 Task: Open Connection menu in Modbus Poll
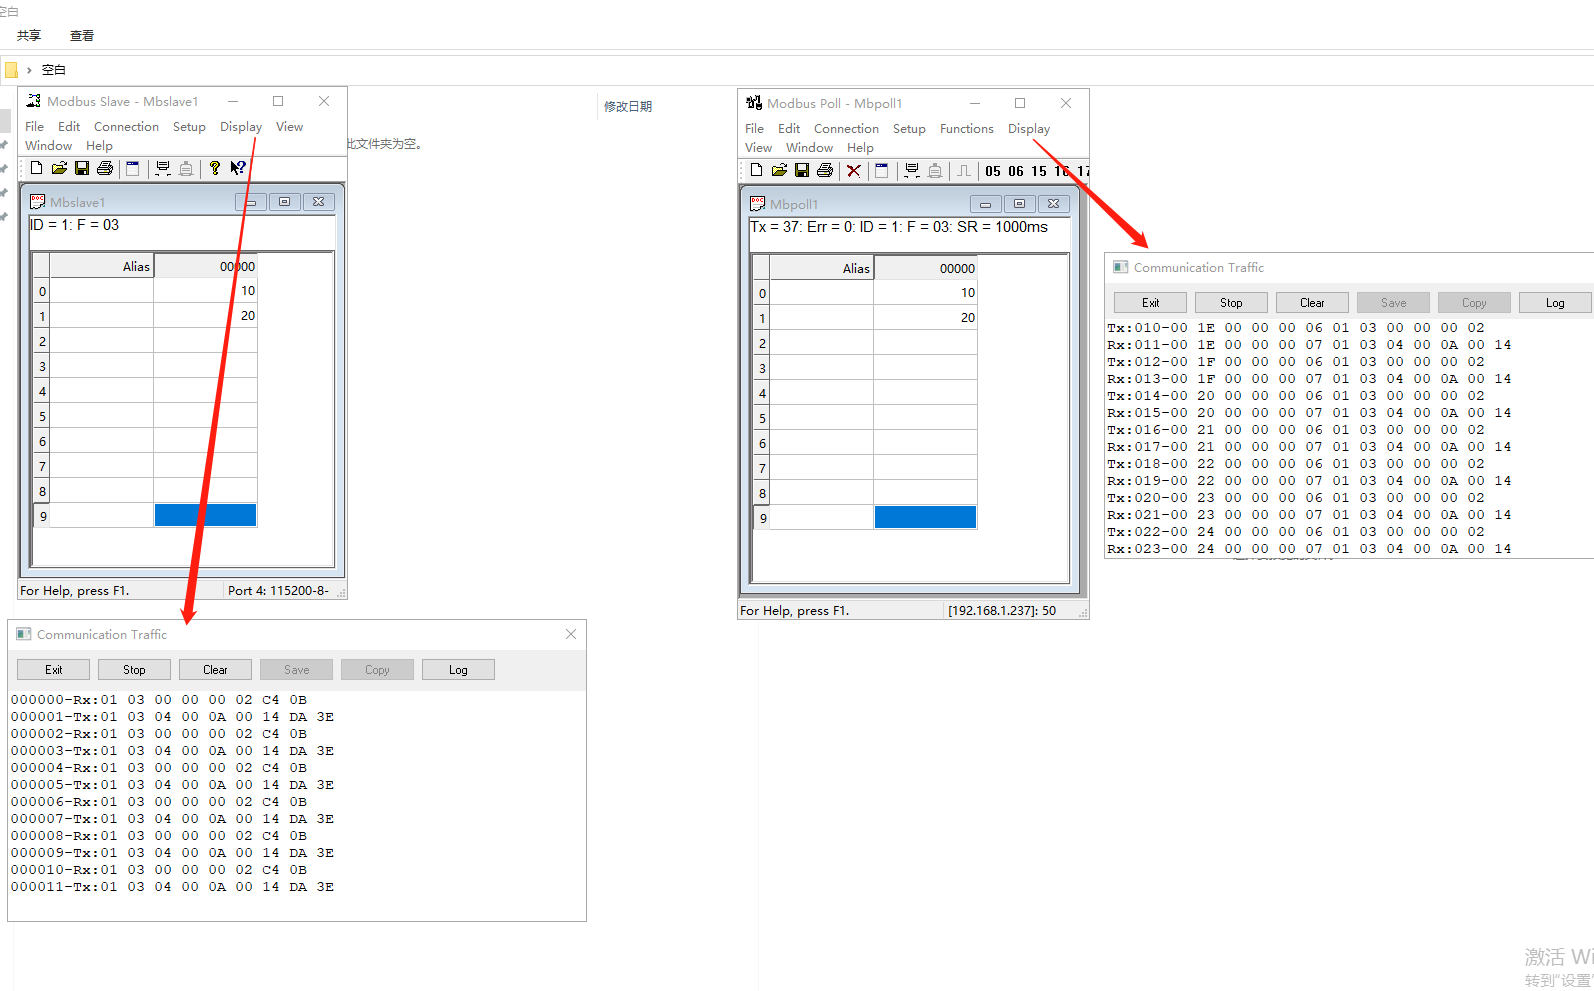pos(846,129)
